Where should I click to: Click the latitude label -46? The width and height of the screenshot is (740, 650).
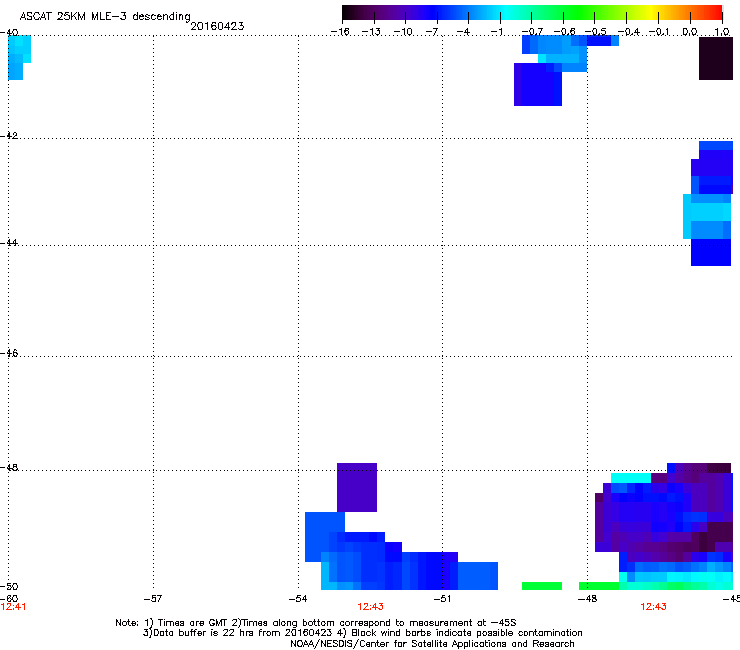pyautogui.click(x=9, y=353)
